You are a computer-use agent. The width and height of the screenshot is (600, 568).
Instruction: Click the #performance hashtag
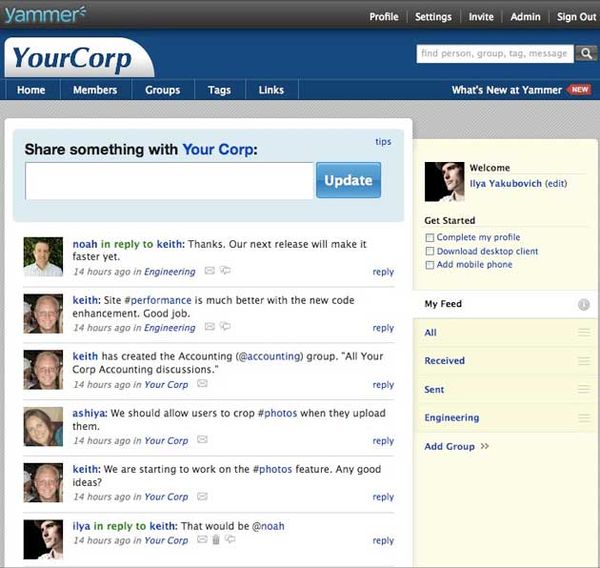coord(158,300)
